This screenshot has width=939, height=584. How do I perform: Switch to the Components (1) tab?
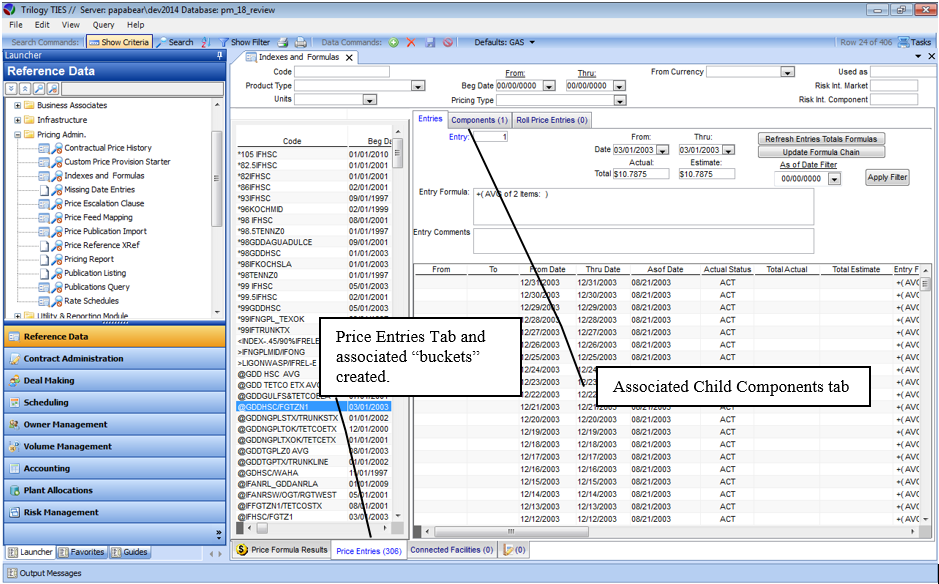[480, 119]
